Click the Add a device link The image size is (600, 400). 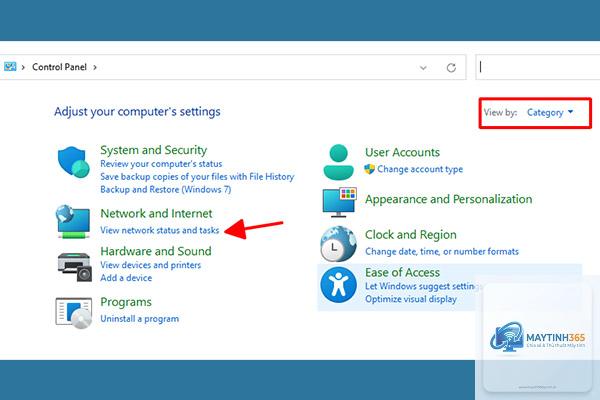[x=126, y=278]
